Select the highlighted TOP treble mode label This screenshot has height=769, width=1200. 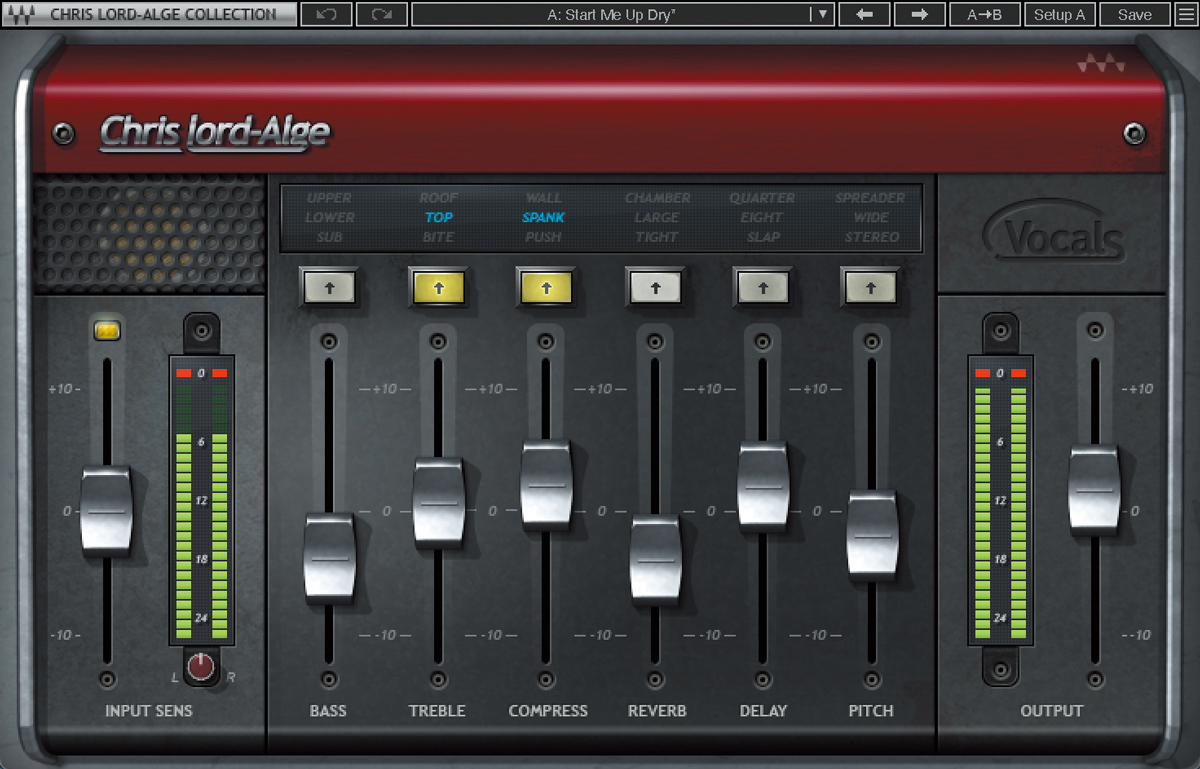point(438,217)
